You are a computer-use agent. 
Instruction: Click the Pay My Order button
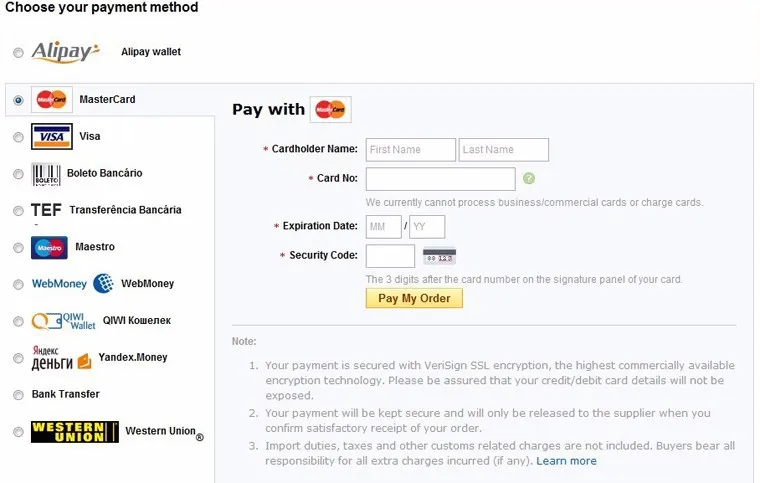[414, 298]
